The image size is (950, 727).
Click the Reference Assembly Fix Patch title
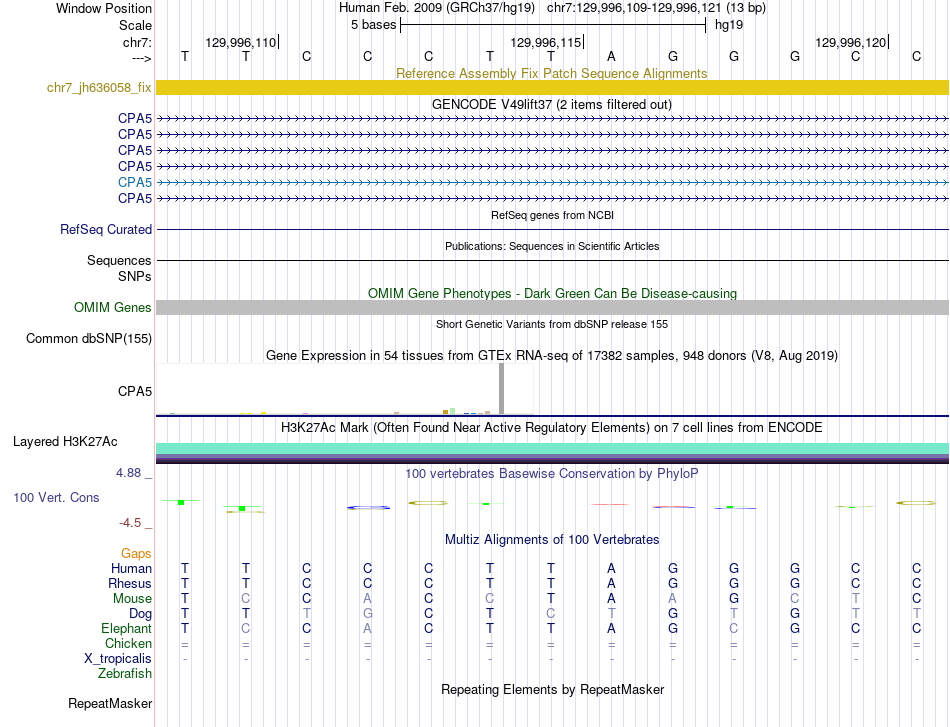(551, 73)
